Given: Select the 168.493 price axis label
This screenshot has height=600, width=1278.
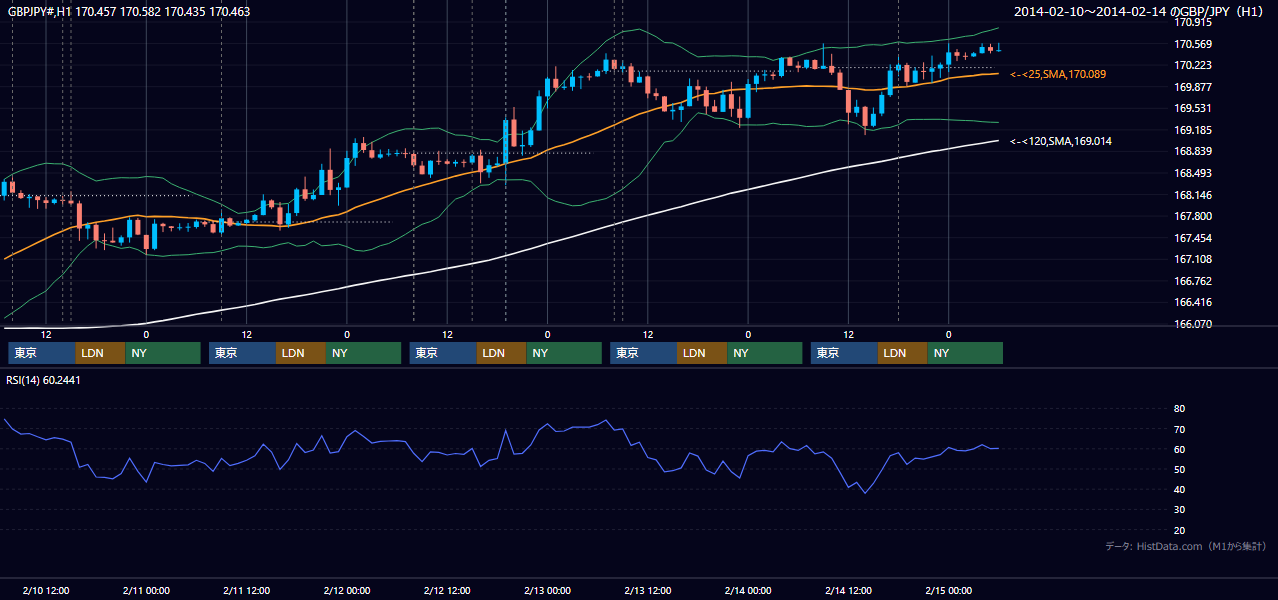Looking at the screenshot, I should [x=1193, y=173].
